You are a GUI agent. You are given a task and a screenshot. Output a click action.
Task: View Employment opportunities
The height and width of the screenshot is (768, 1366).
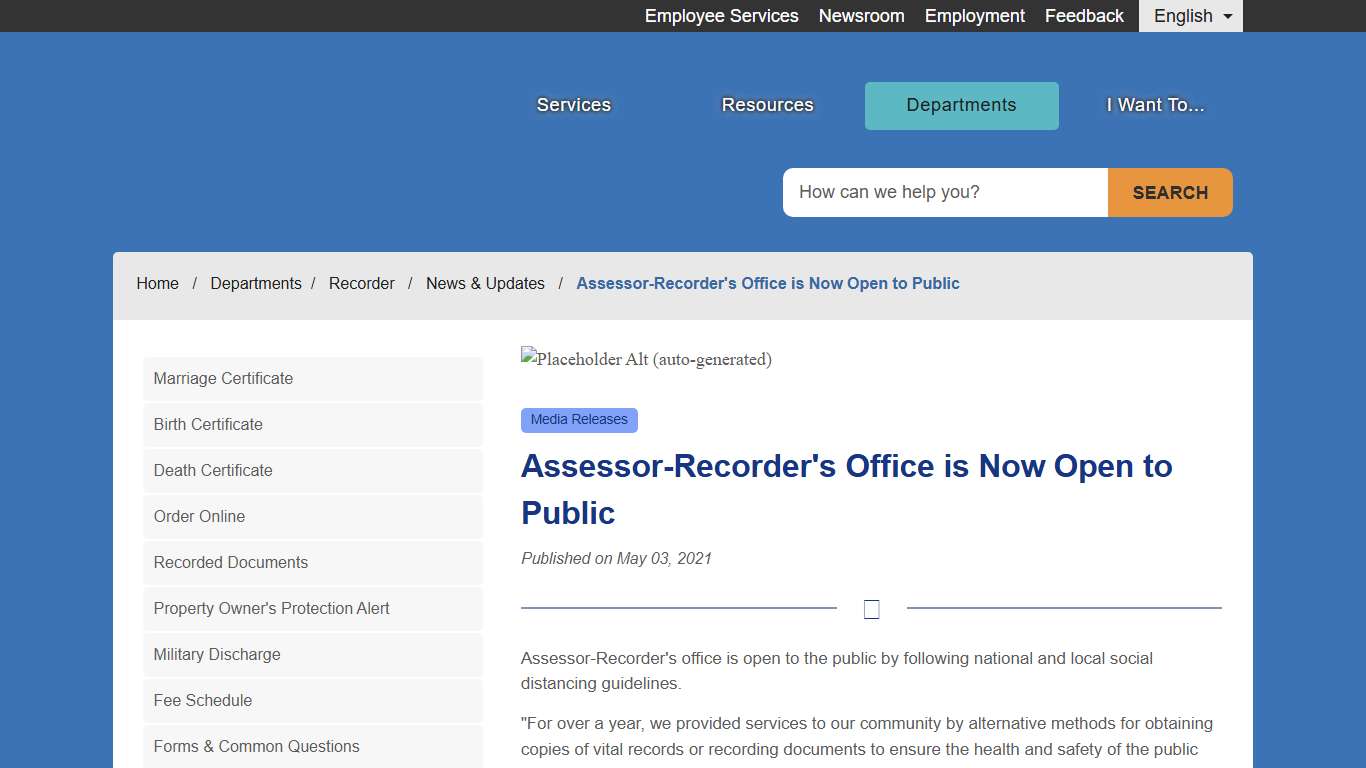(x=975, y=15)
